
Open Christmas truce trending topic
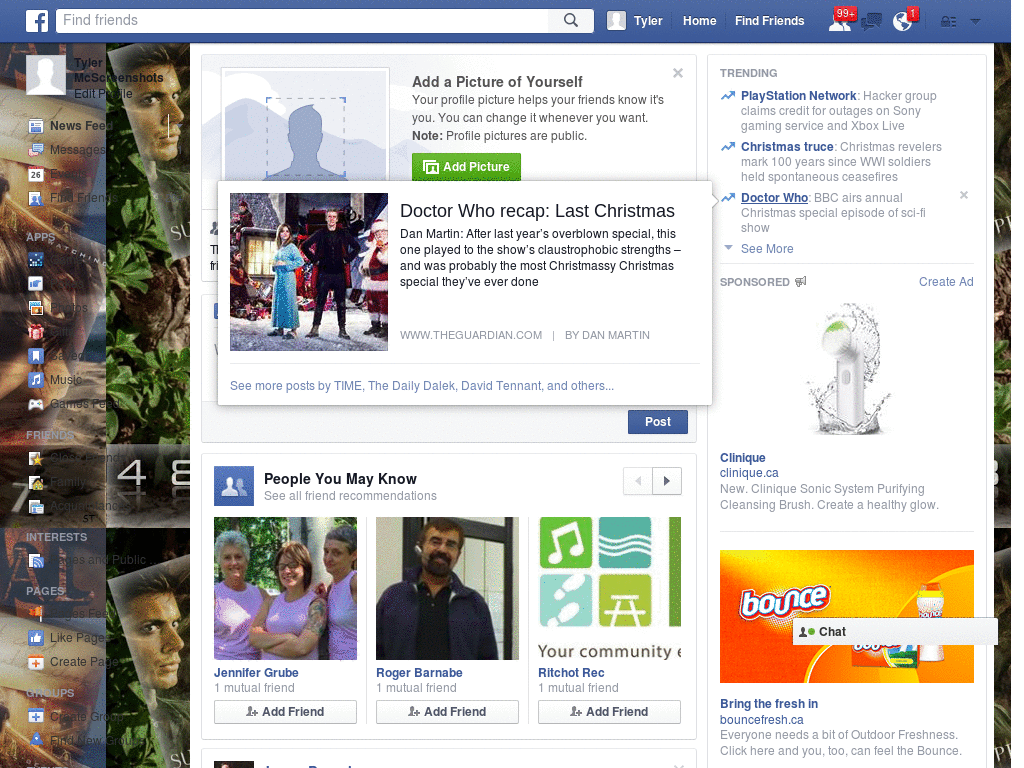coord(787,147)
